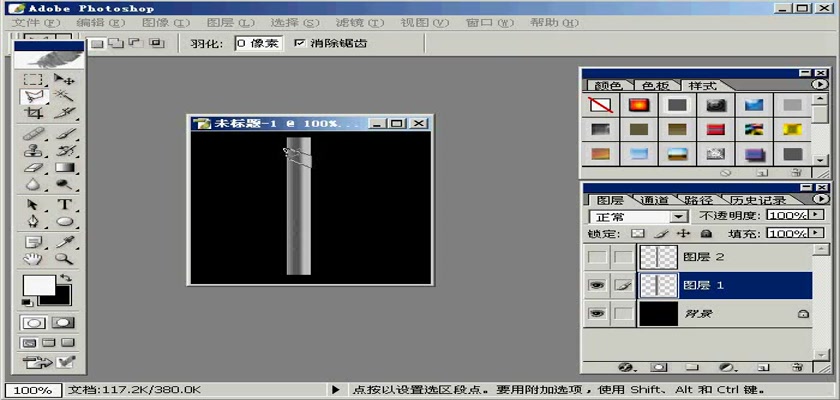The height and width of the screenshot is (400, 840).
Task: Hide 图层 1 using its eye icon
Action: [x=597, y=285]
